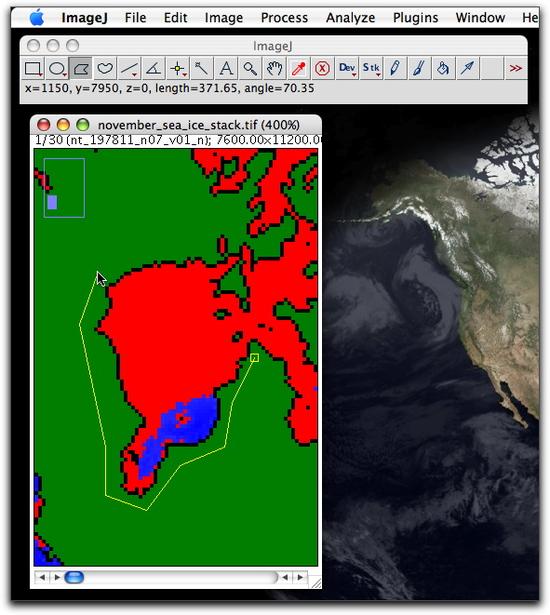
Task: Toggle the Polygon selection tool
Action: [x=81, y=69]
